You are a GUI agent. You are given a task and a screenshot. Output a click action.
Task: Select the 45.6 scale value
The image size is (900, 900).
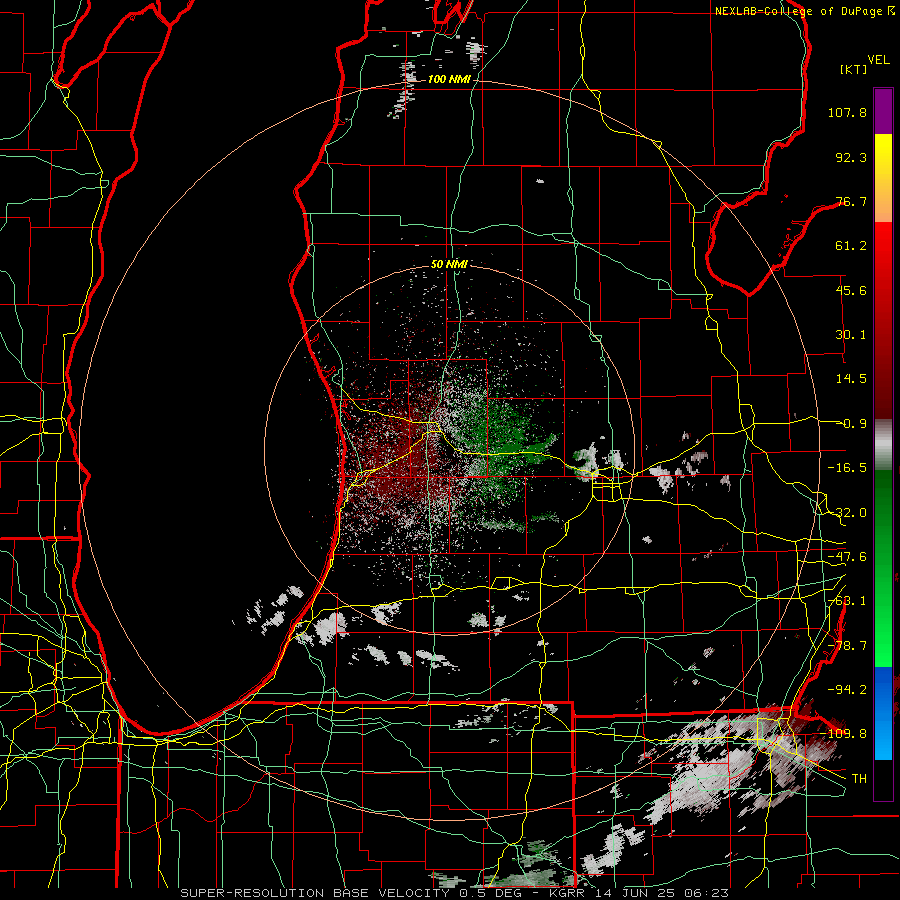click(851, 290)
